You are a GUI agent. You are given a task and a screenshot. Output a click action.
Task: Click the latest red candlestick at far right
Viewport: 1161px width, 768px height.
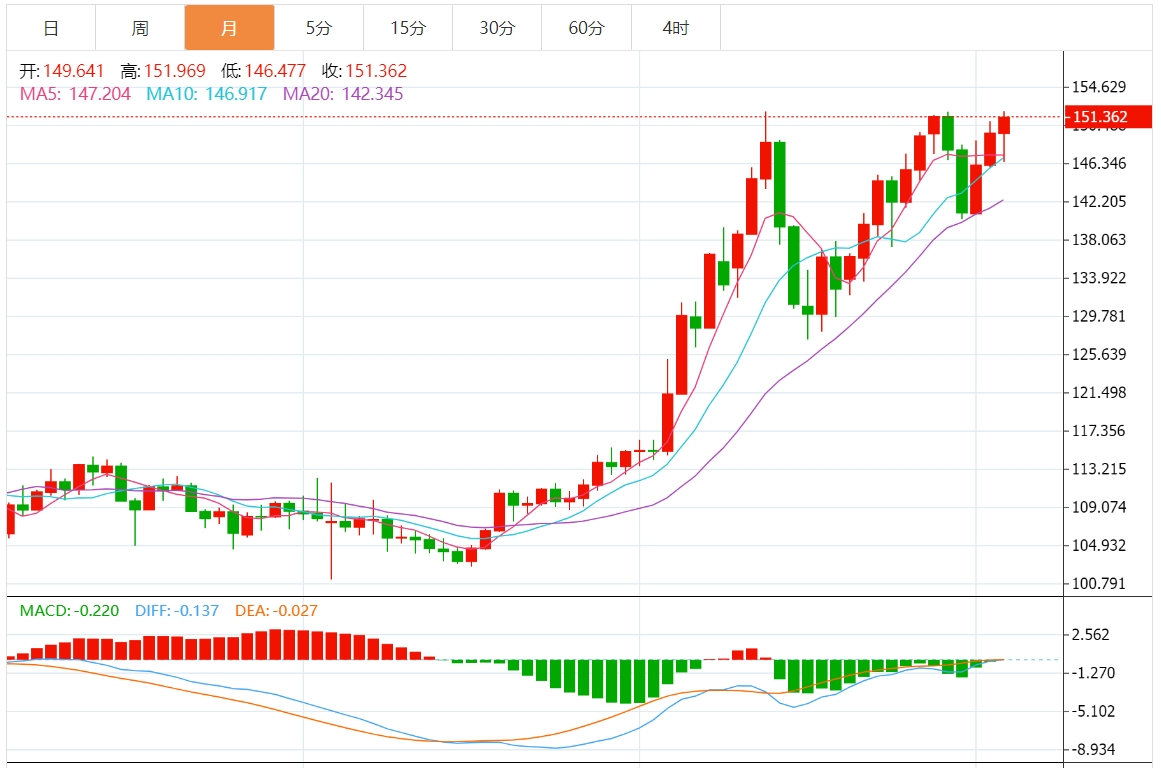pos(1004,125)
